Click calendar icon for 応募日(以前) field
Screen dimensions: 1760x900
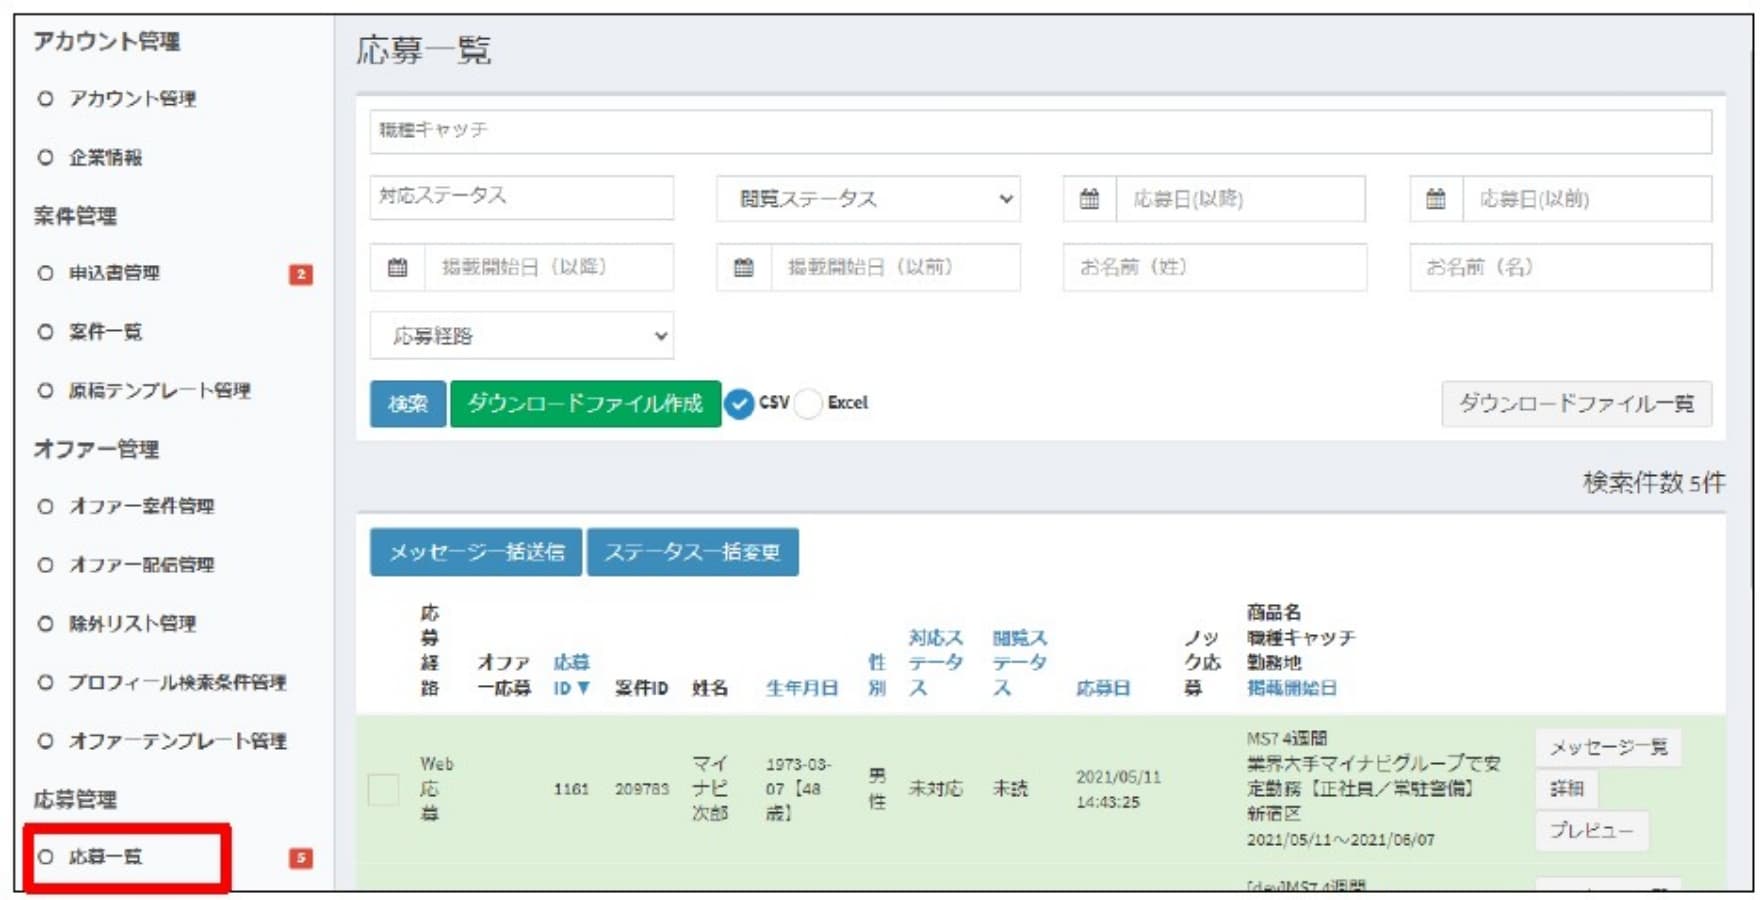coord(1435,199)
